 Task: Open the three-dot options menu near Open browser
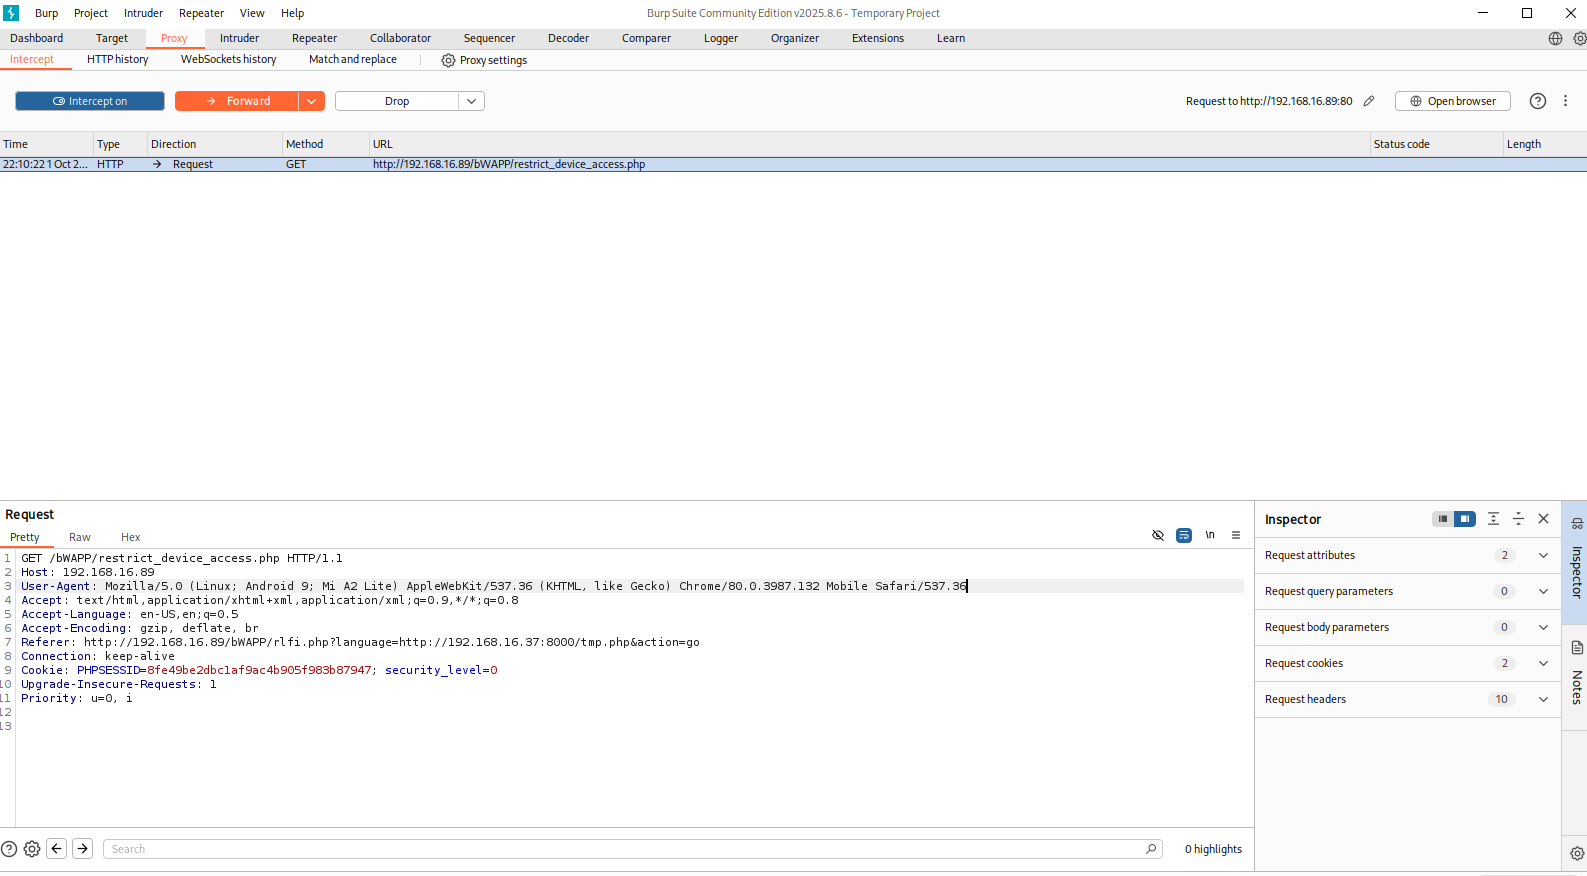(x=1565, y=101)
